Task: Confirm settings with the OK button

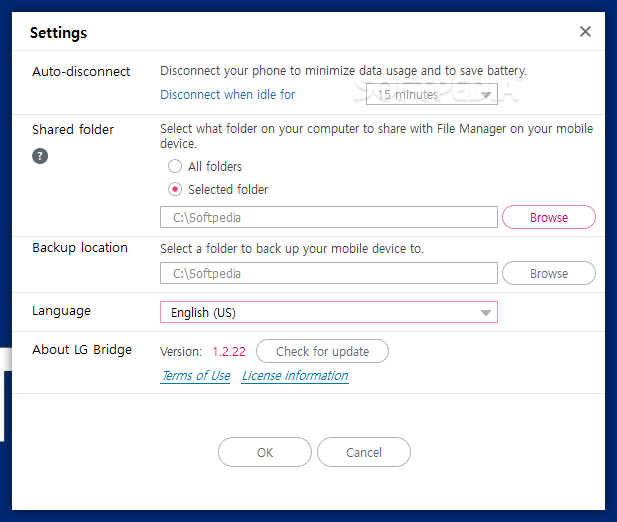Action: click(x=265, y=452)
